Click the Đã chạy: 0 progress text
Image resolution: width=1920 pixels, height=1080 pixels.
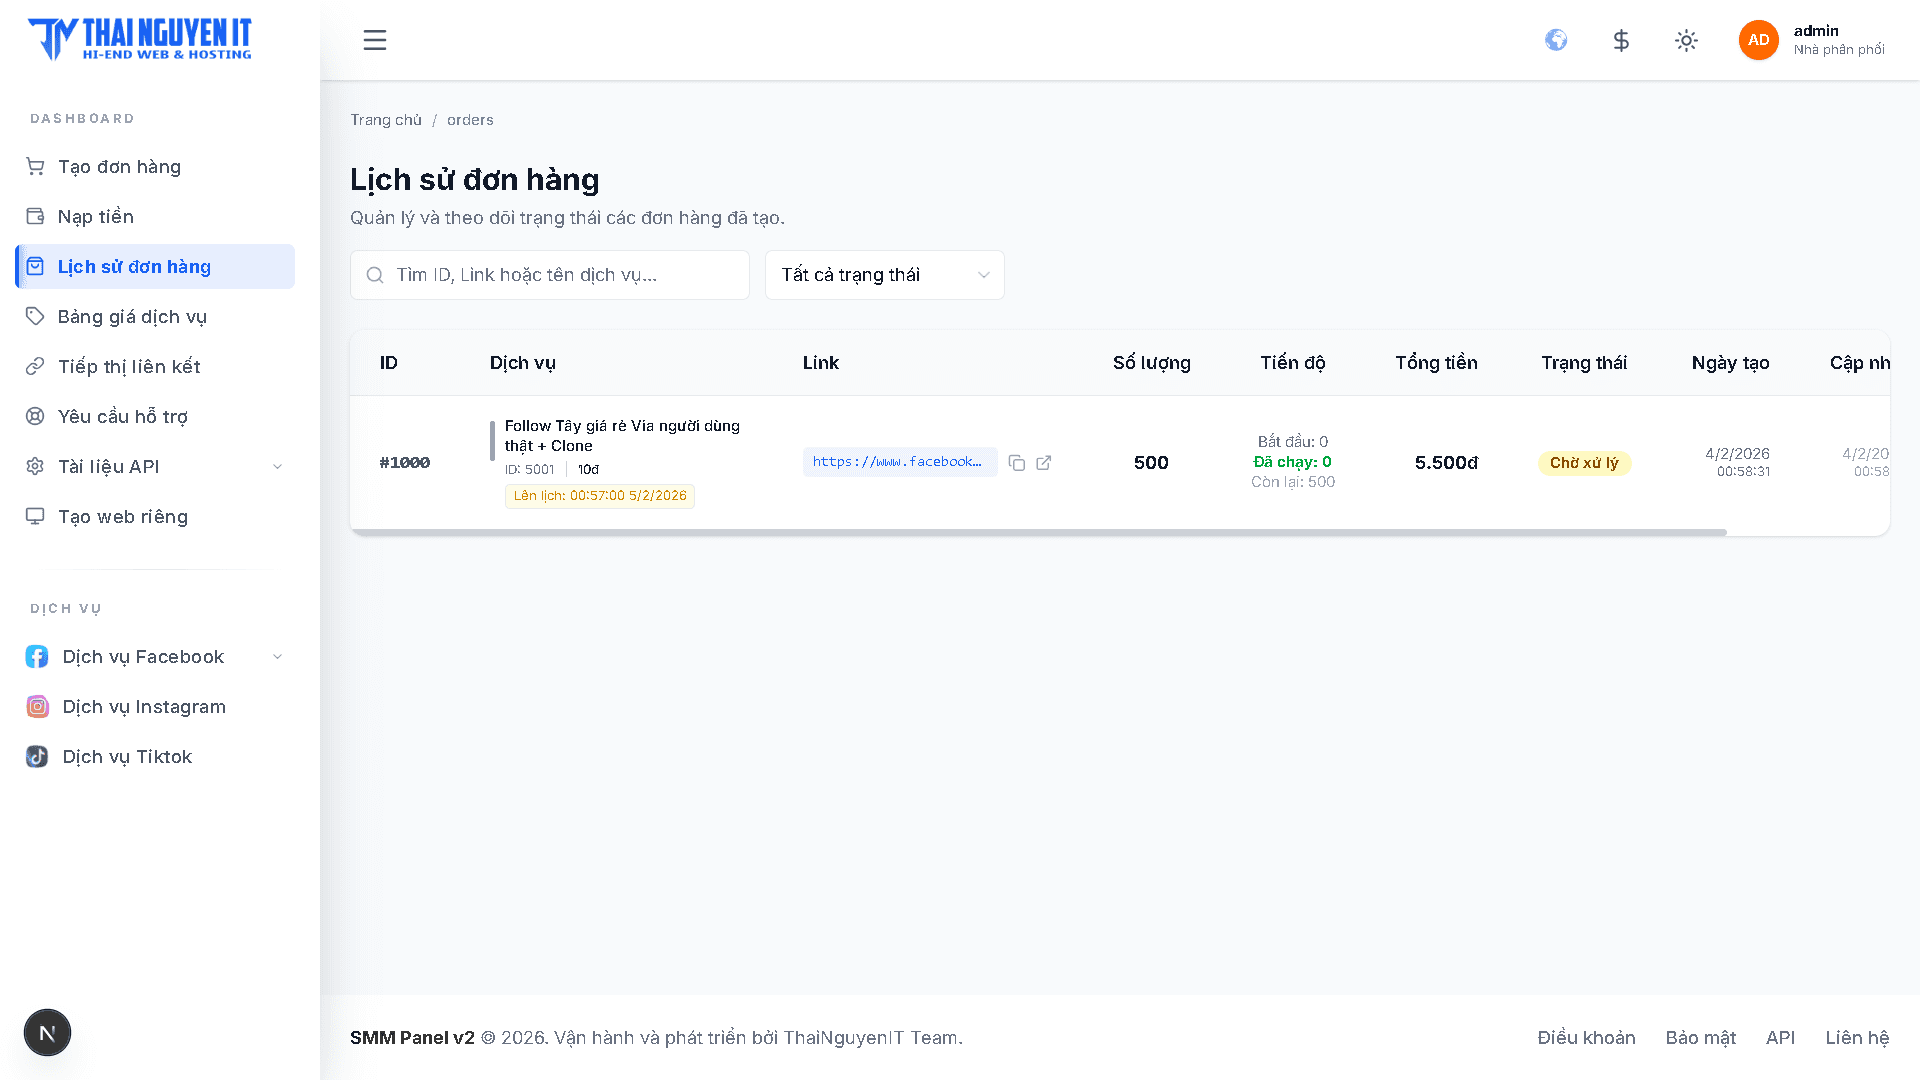pos(1292,462)
